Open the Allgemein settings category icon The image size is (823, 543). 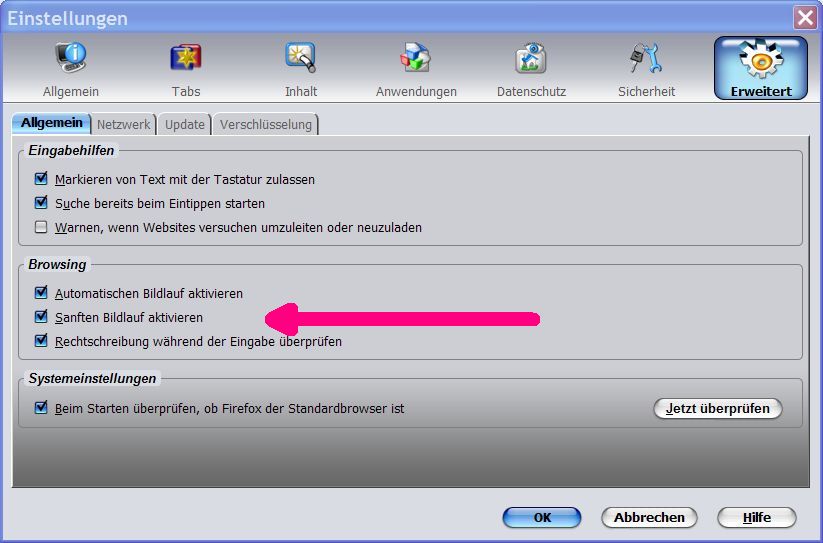click(71, 69)
